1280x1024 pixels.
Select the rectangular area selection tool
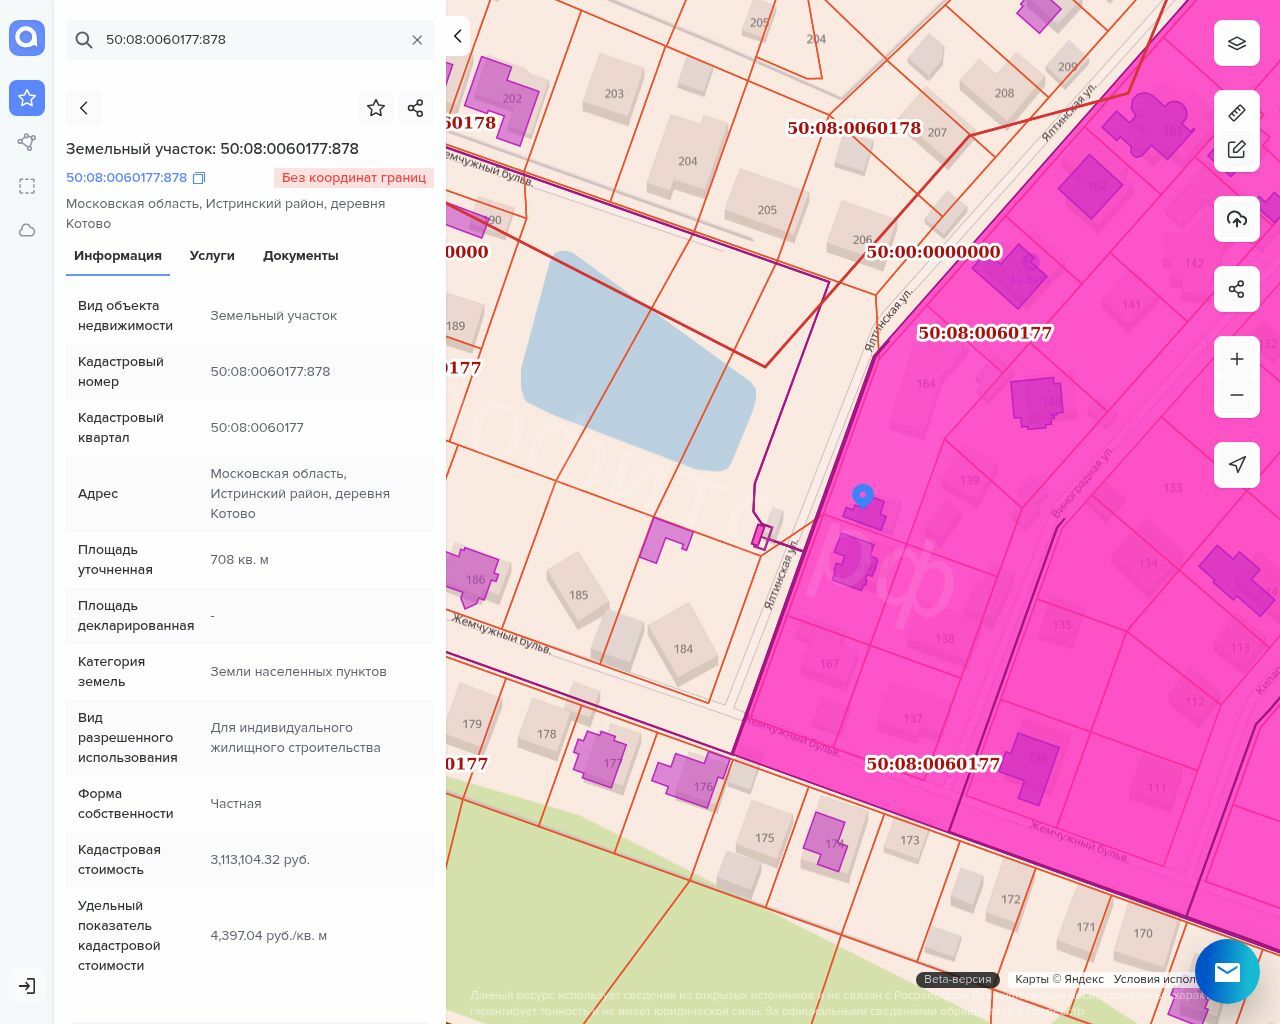[x=27, y=186]
